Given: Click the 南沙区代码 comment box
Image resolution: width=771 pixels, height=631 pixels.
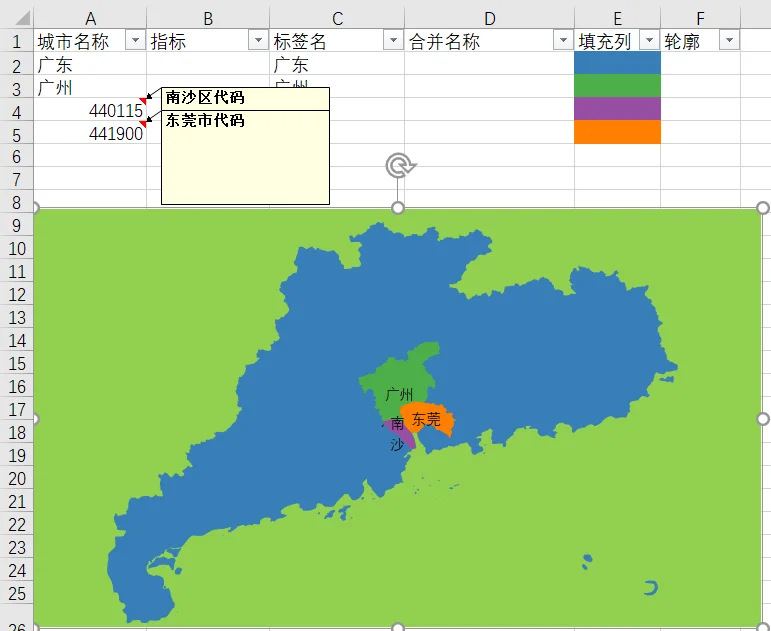Looking at the screenshot, I should coord(245,98).
